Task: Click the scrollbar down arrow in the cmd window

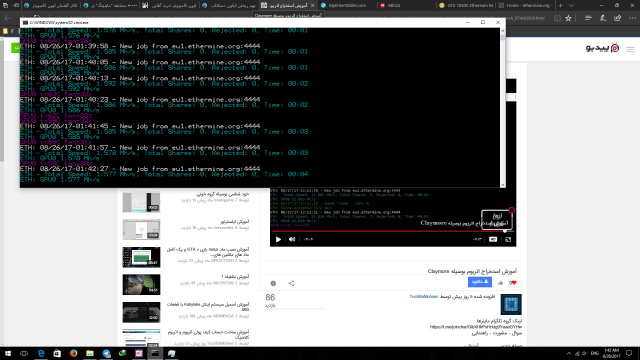Action: pyautogui.click(x=502, y=185)
